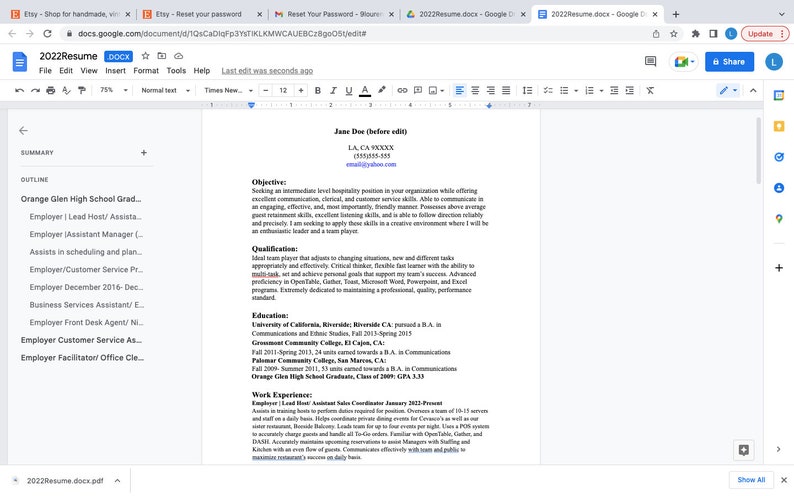This screenshot has width=794, height=496.
Task: Open bulleted list options arrow
Action: pos(576,91)
